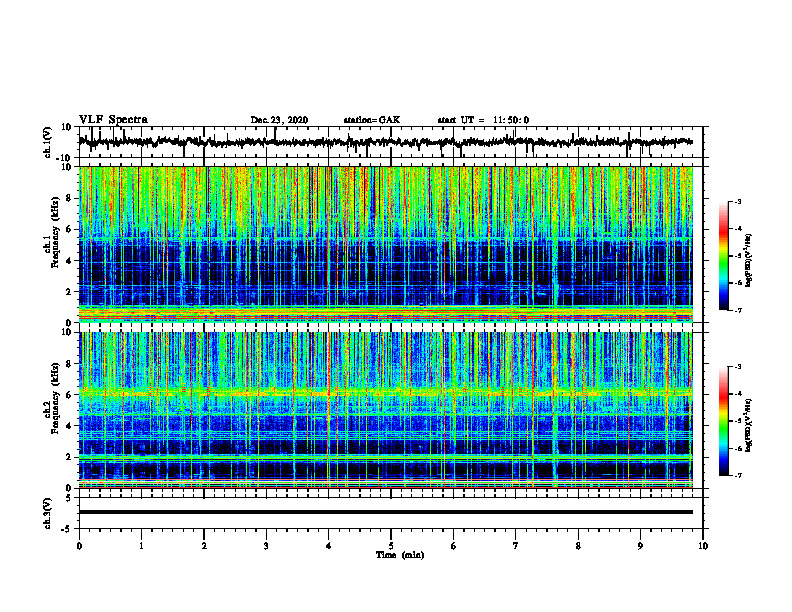This screenshot has height=612, width=792.
Task: Click the flat black ch.3 voltage trace
Action: (x=386, y=512)
